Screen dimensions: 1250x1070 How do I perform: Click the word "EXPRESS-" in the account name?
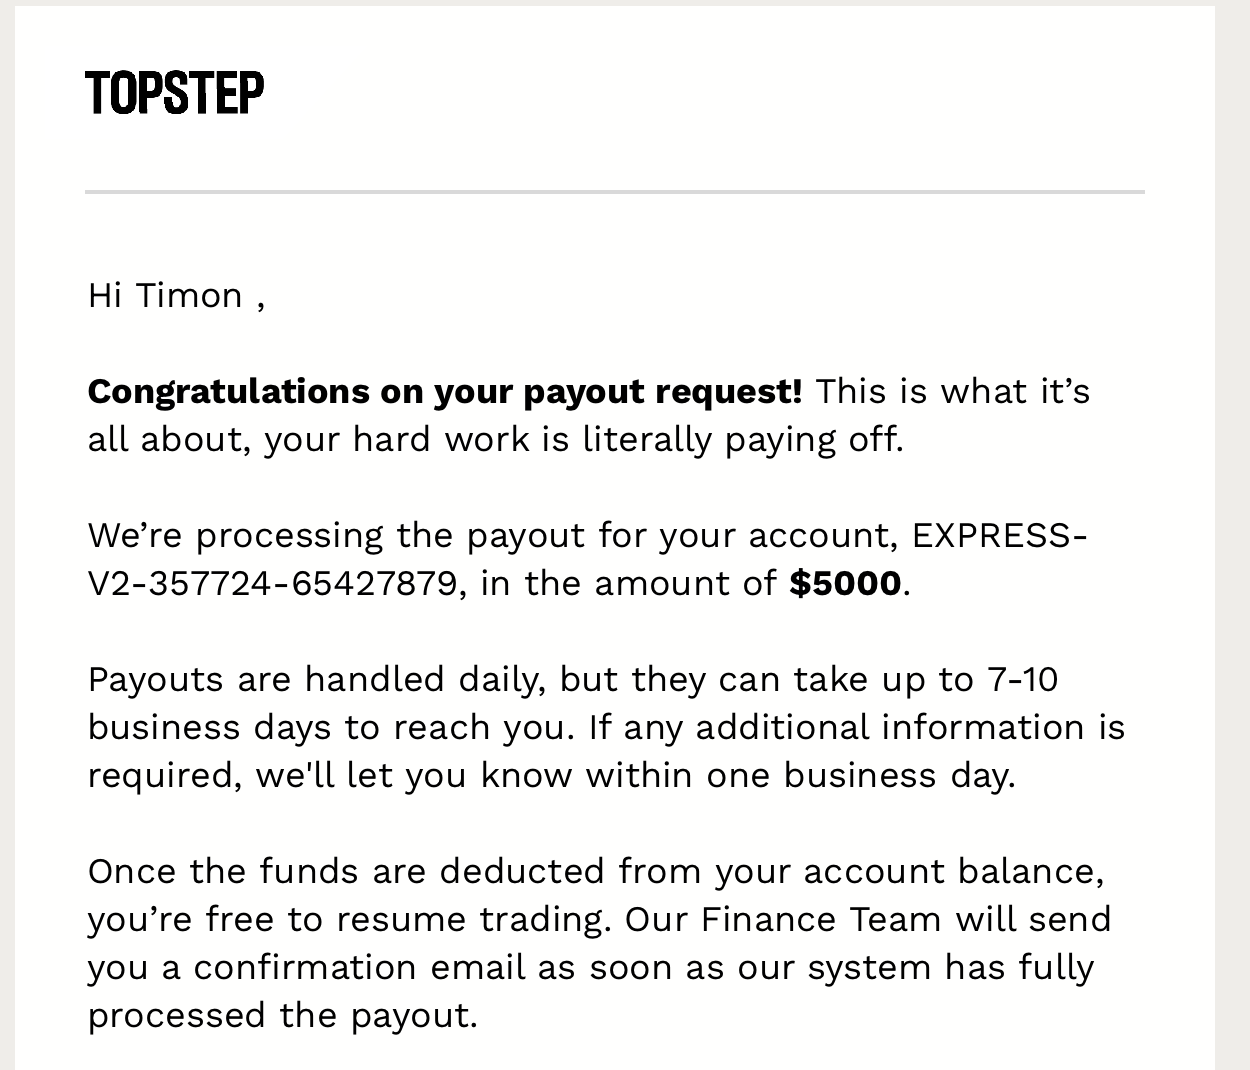[999, 535]
